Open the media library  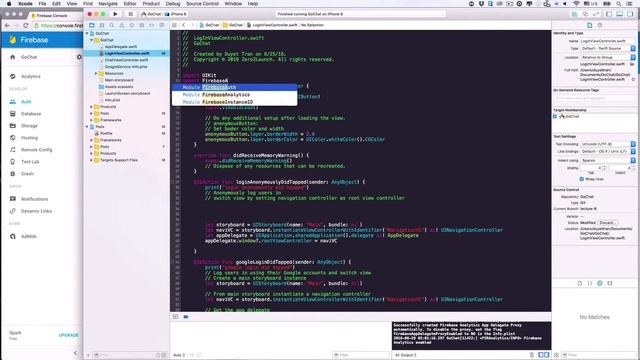[x=610, y=283]
